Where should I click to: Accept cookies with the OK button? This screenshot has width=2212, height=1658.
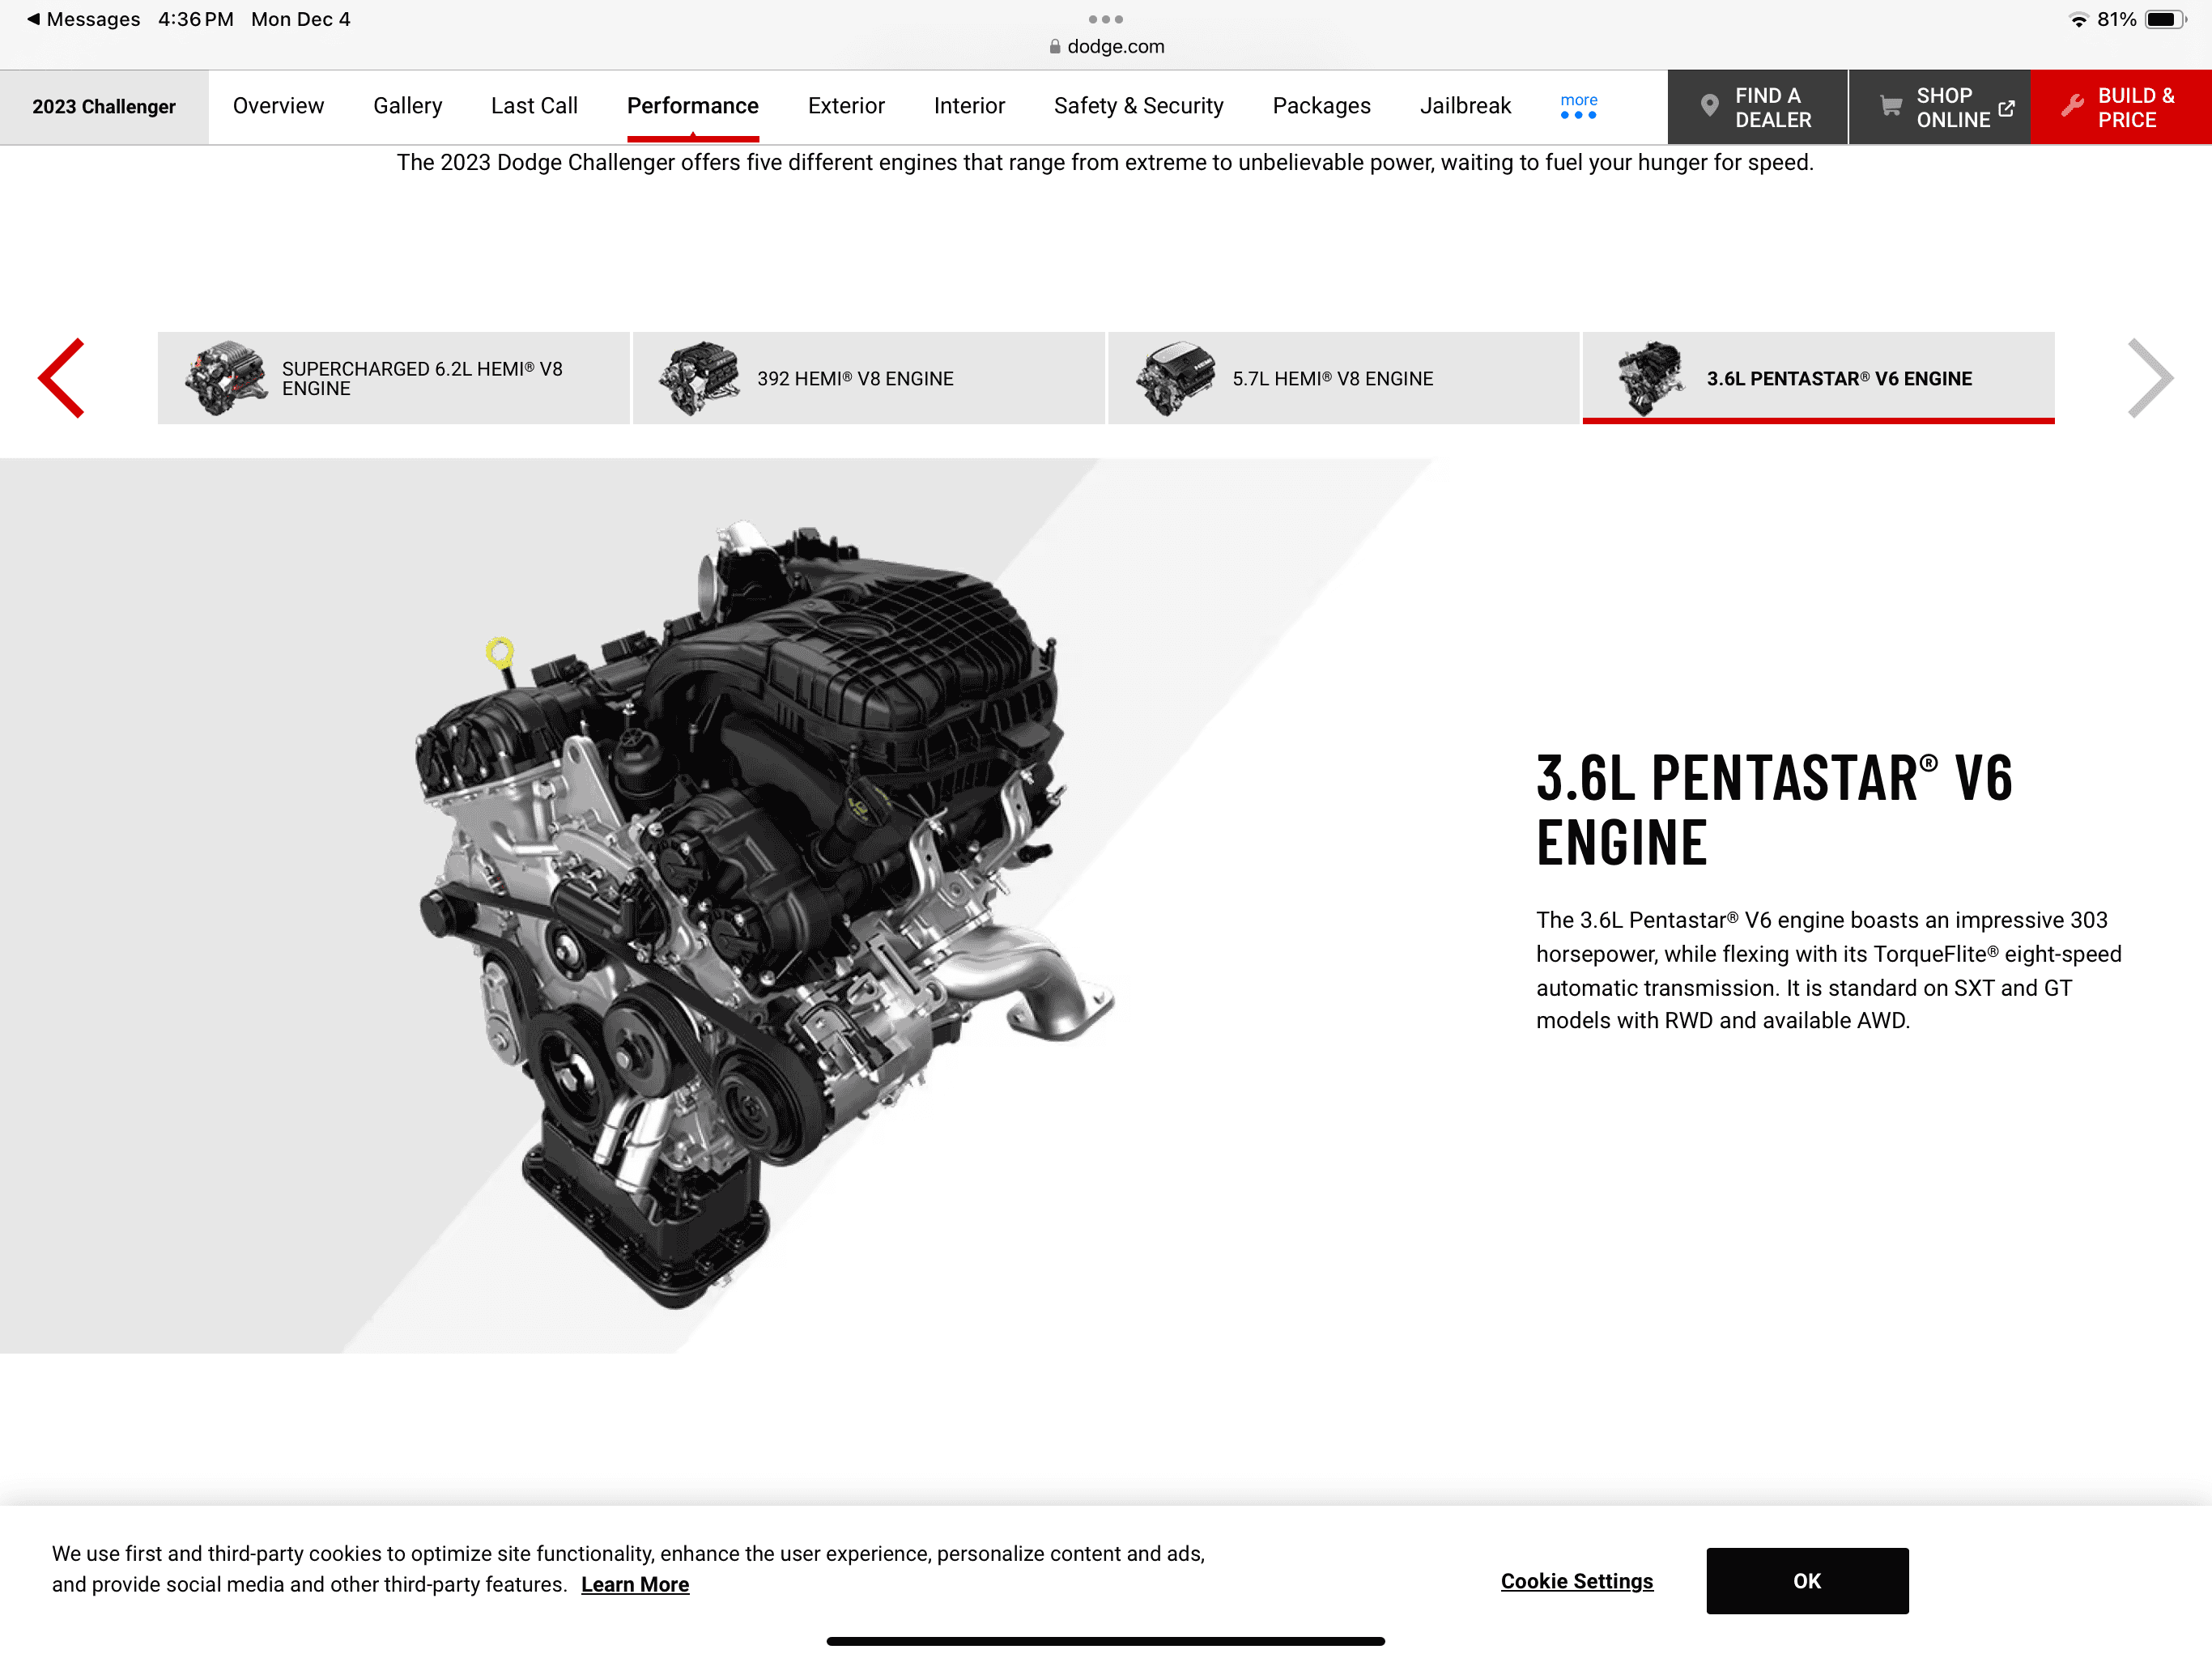tap(1807, 1581)
